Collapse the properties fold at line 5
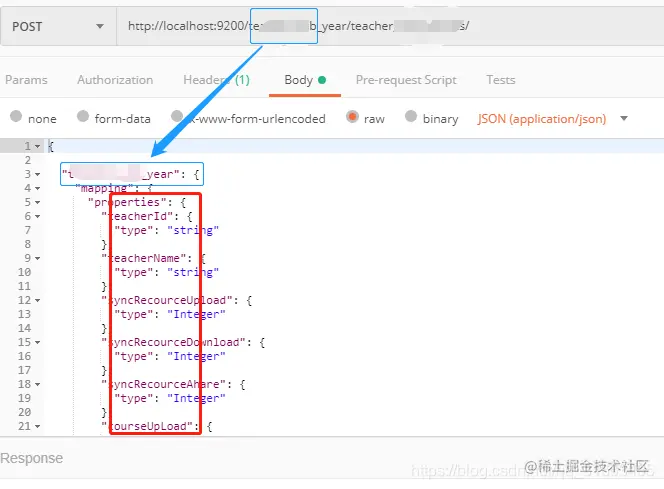The image size is (664, 489). pyautogui.click(x=38, y=202)
